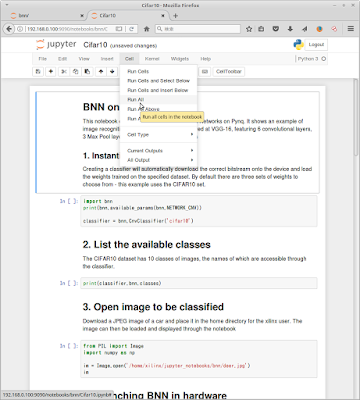
Task: Open the Kernel menu
Action: 152,59
